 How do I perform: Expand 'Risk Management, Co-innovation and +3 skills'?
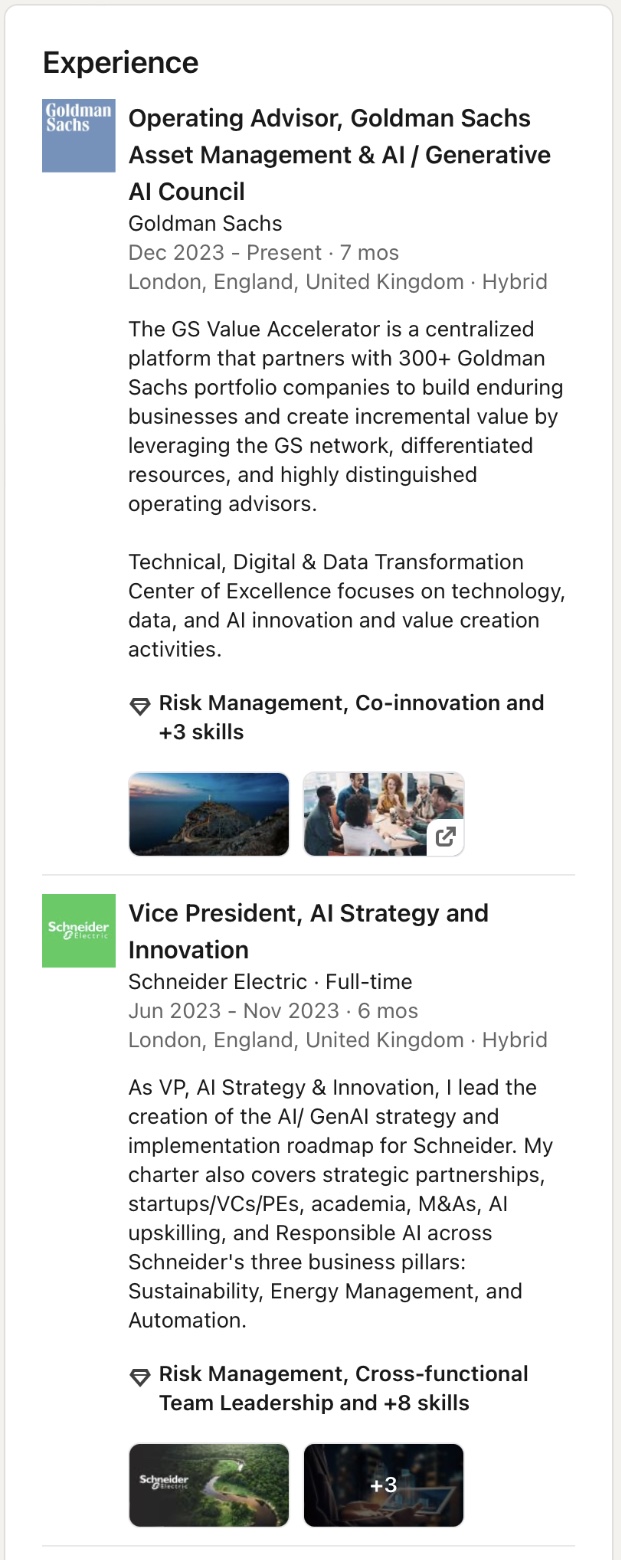(350, 717)
